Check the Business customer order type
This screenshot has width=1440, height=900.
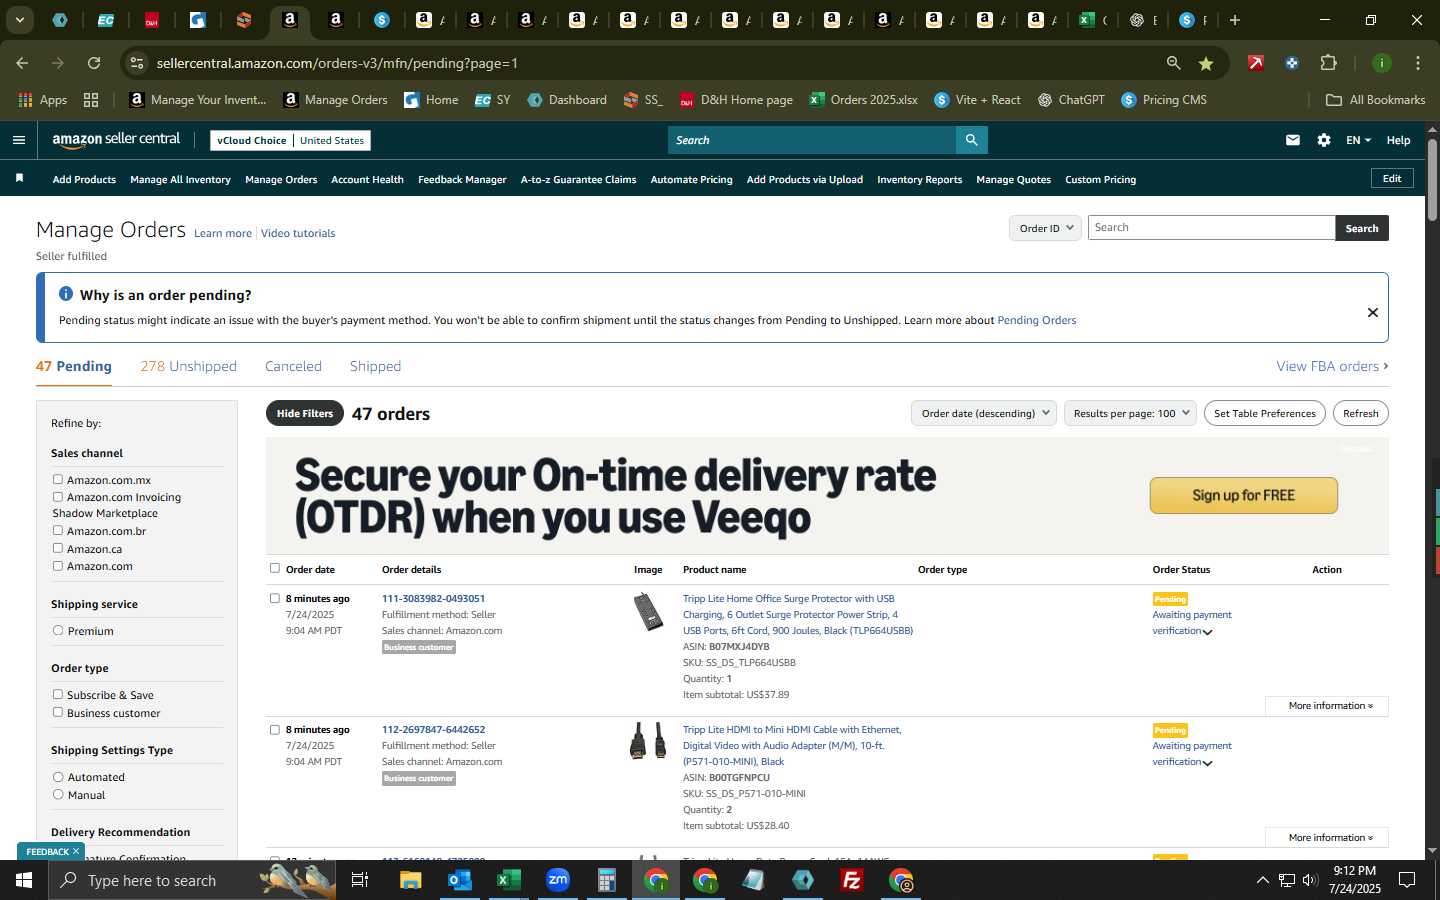tap(58, 713)
